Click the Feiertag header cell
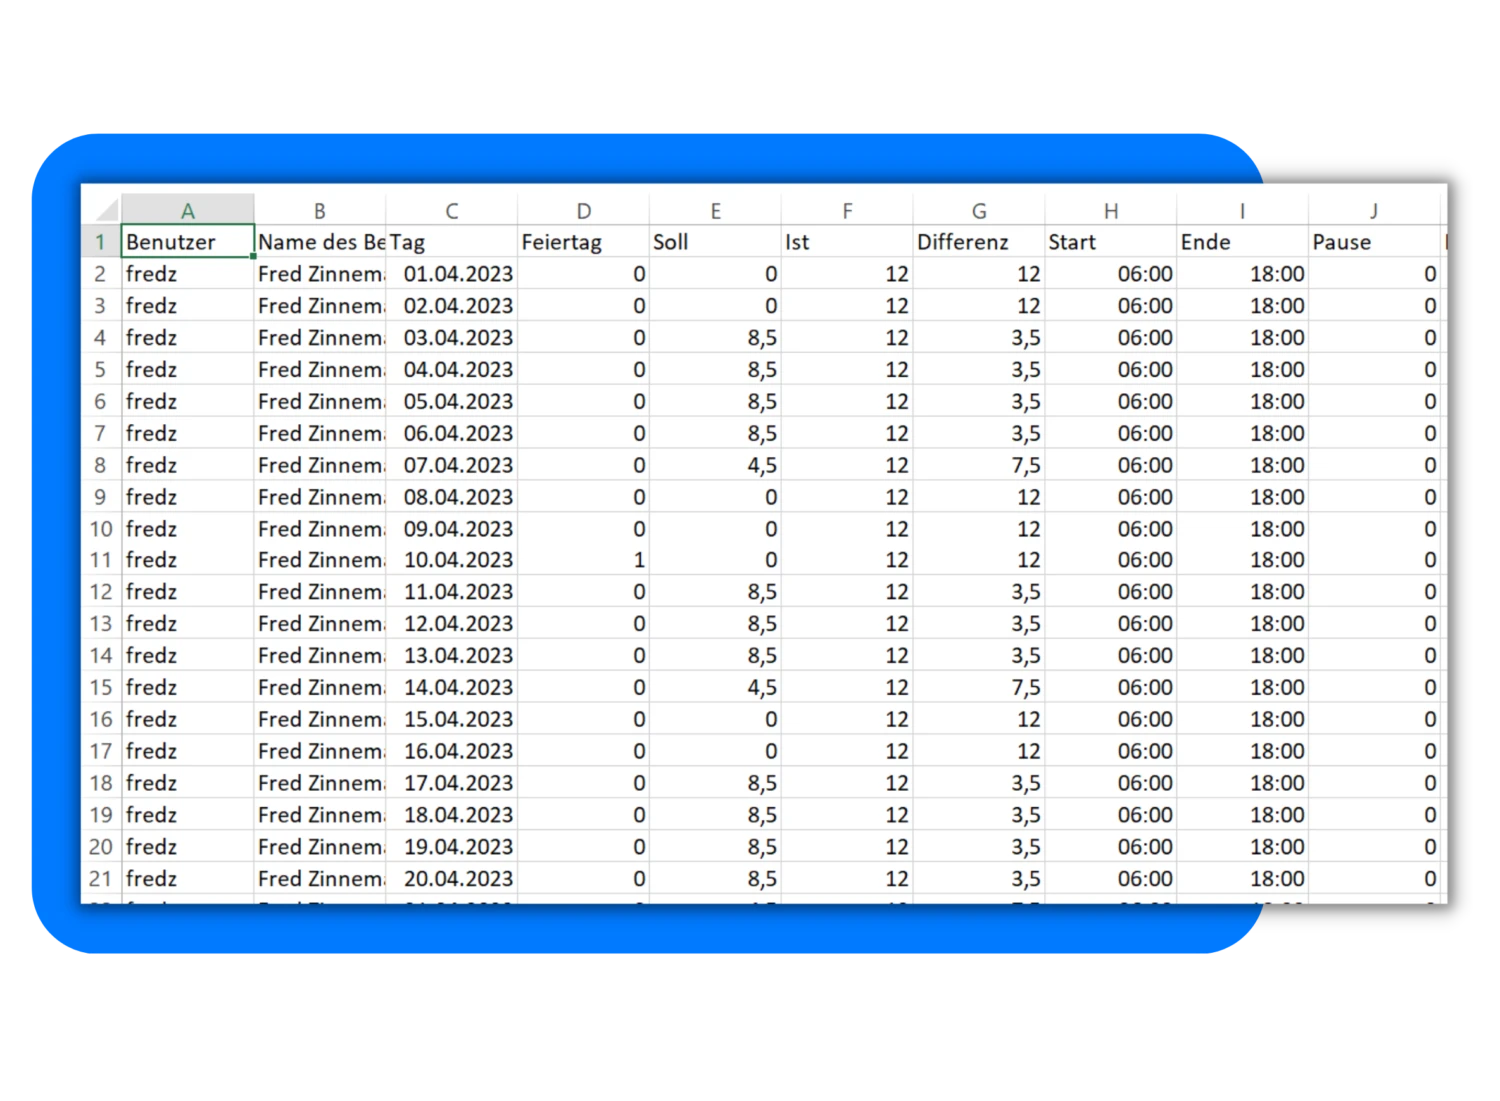The width and height of the screenshot is (1500, 1101). coord(583,242)
